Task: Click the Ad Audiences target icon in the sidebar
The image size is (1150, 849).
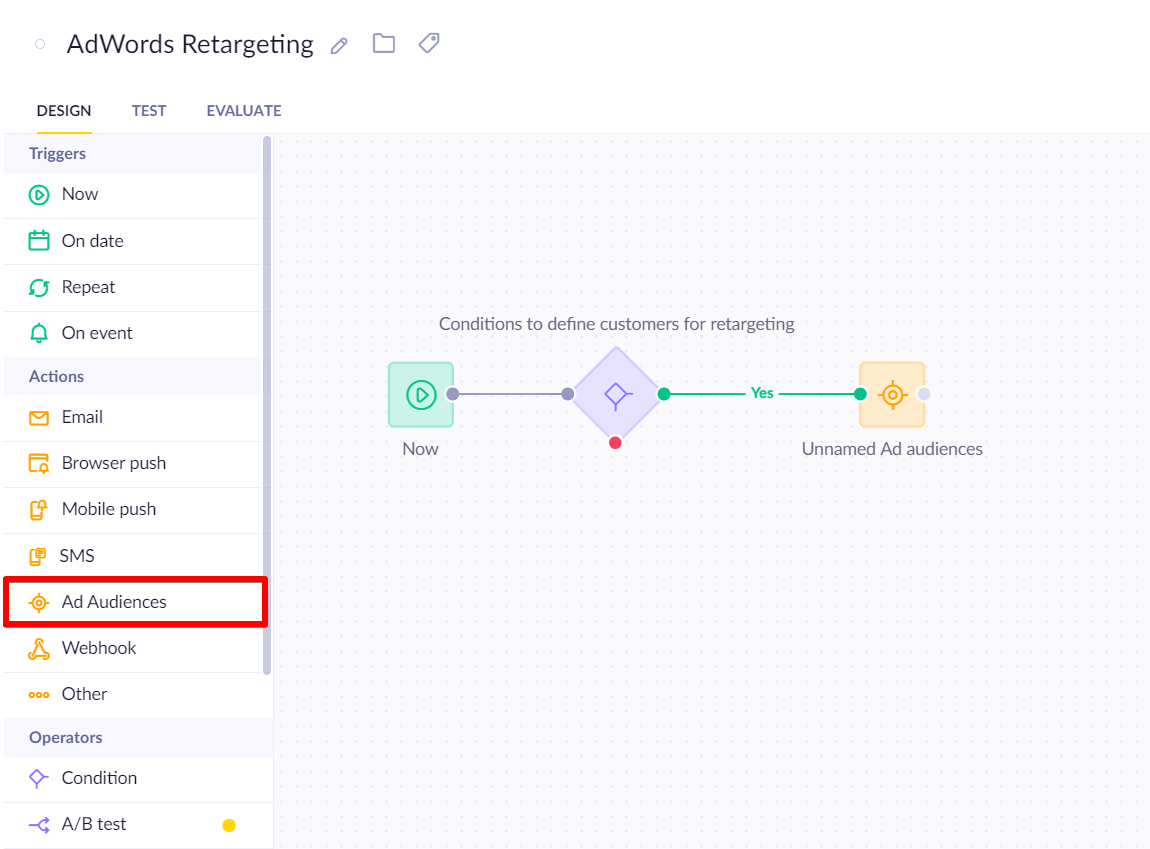Action: click(39, 603)
